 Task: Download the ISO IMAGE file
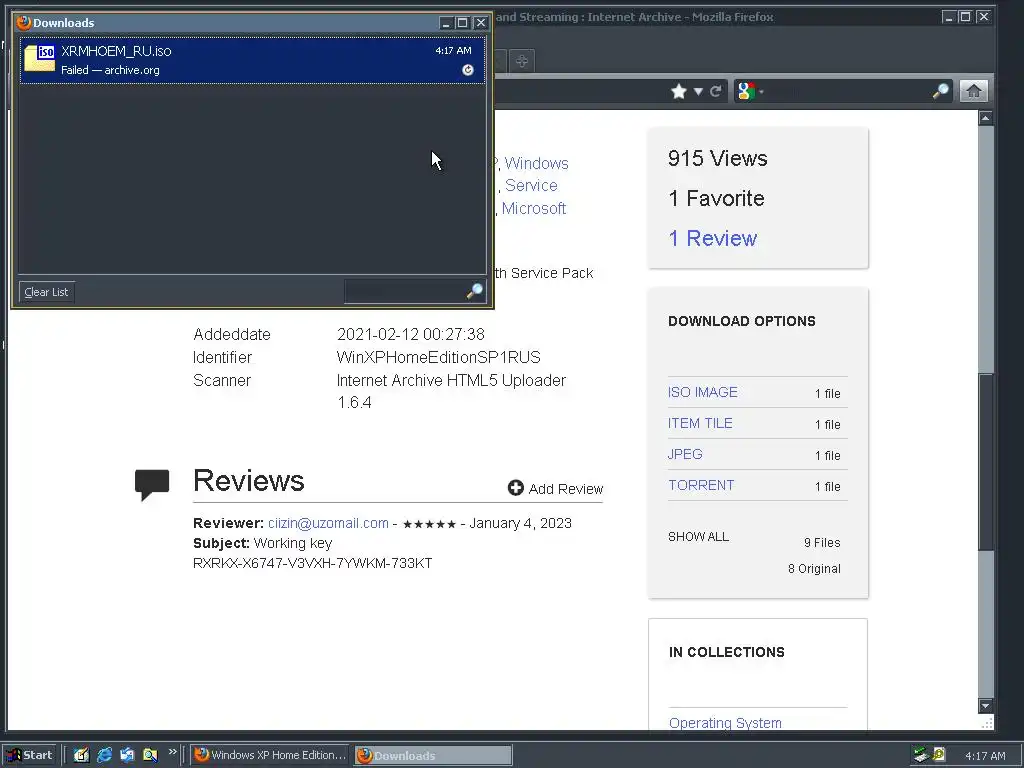[x=702, y=392]
